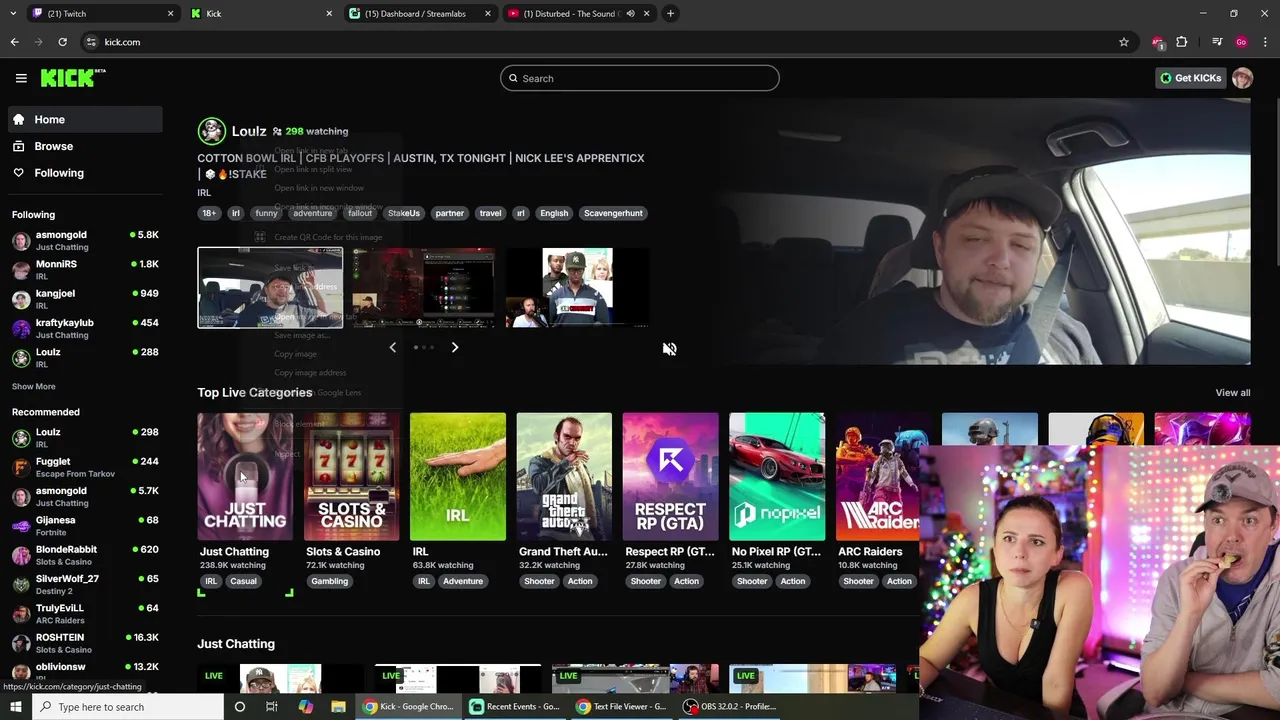
Task: Open the Just Chatting category card
Action: 245,477
